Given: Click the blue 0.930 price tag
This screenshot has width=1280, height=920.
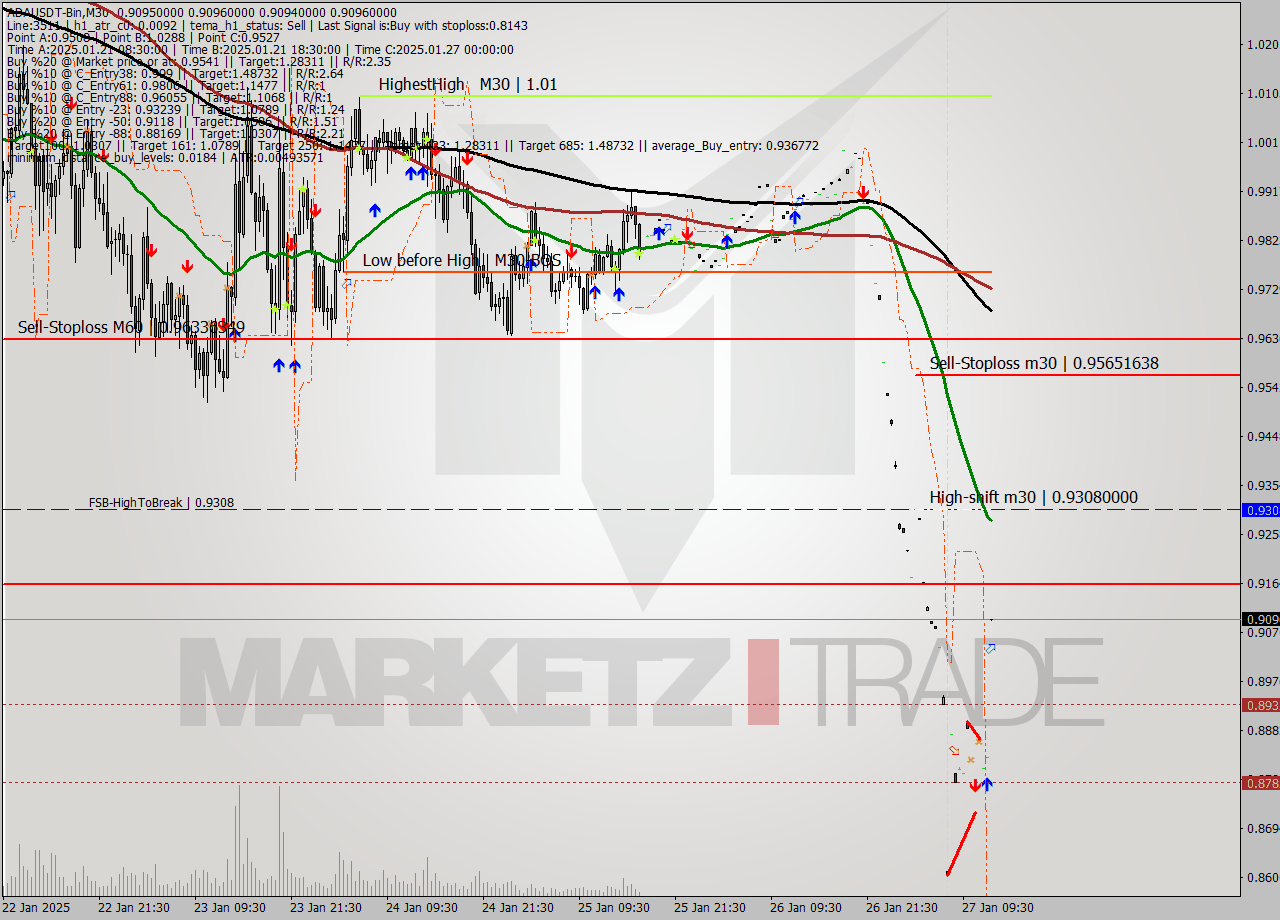Looking at the screenshot, I should tap(1260, 510).
